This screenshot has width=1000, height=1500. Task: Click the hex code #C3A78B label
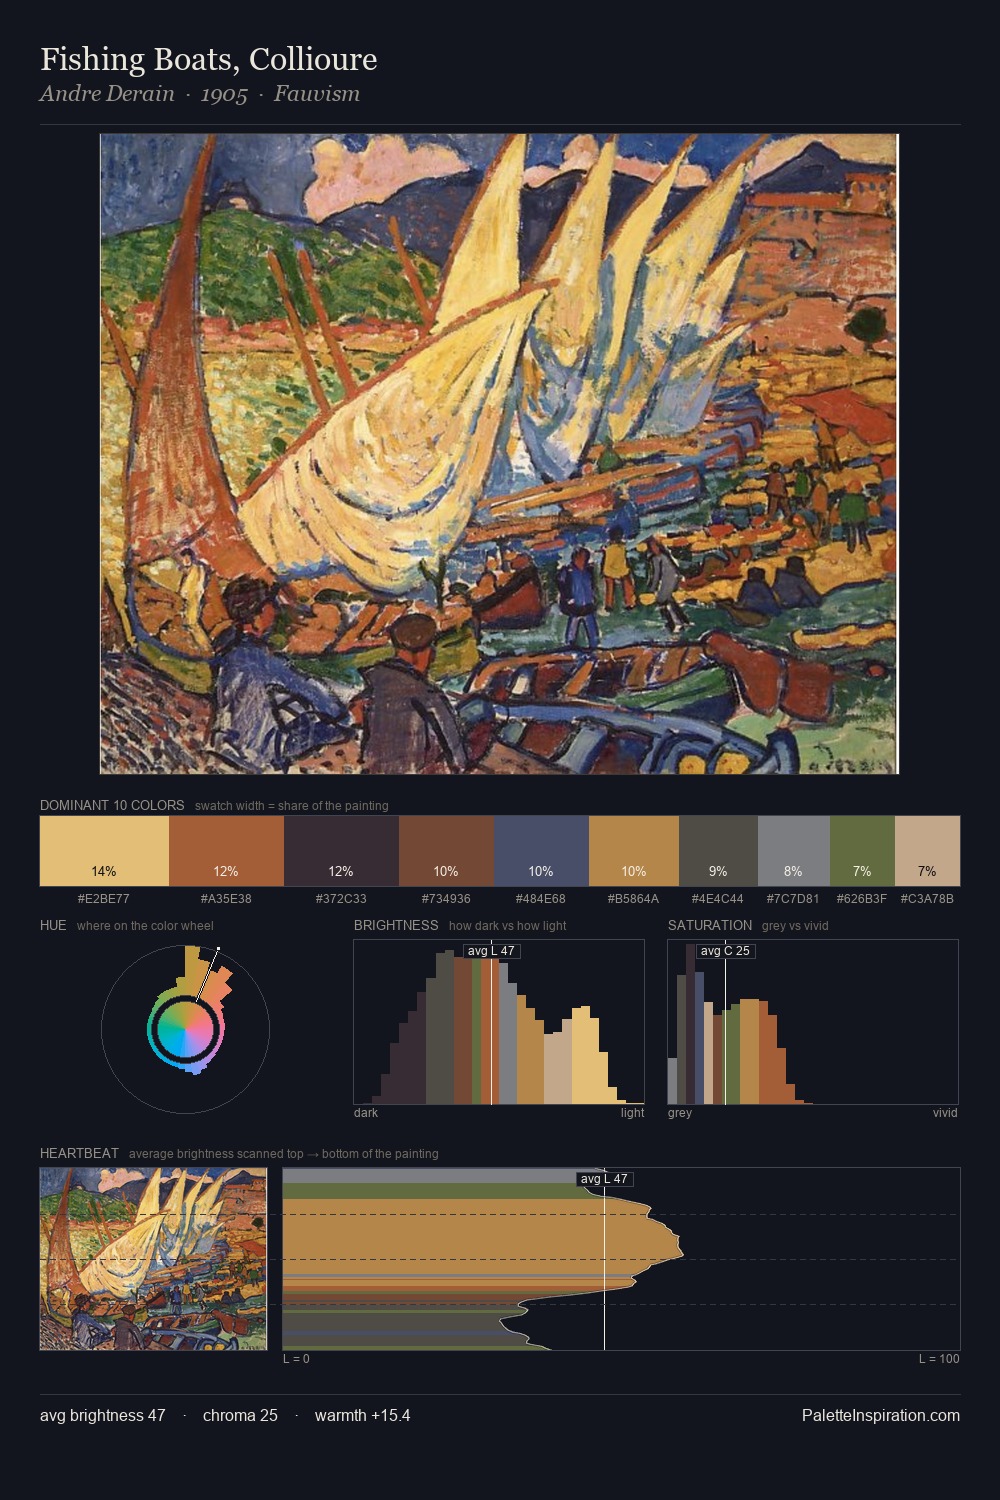pos(927,899)
